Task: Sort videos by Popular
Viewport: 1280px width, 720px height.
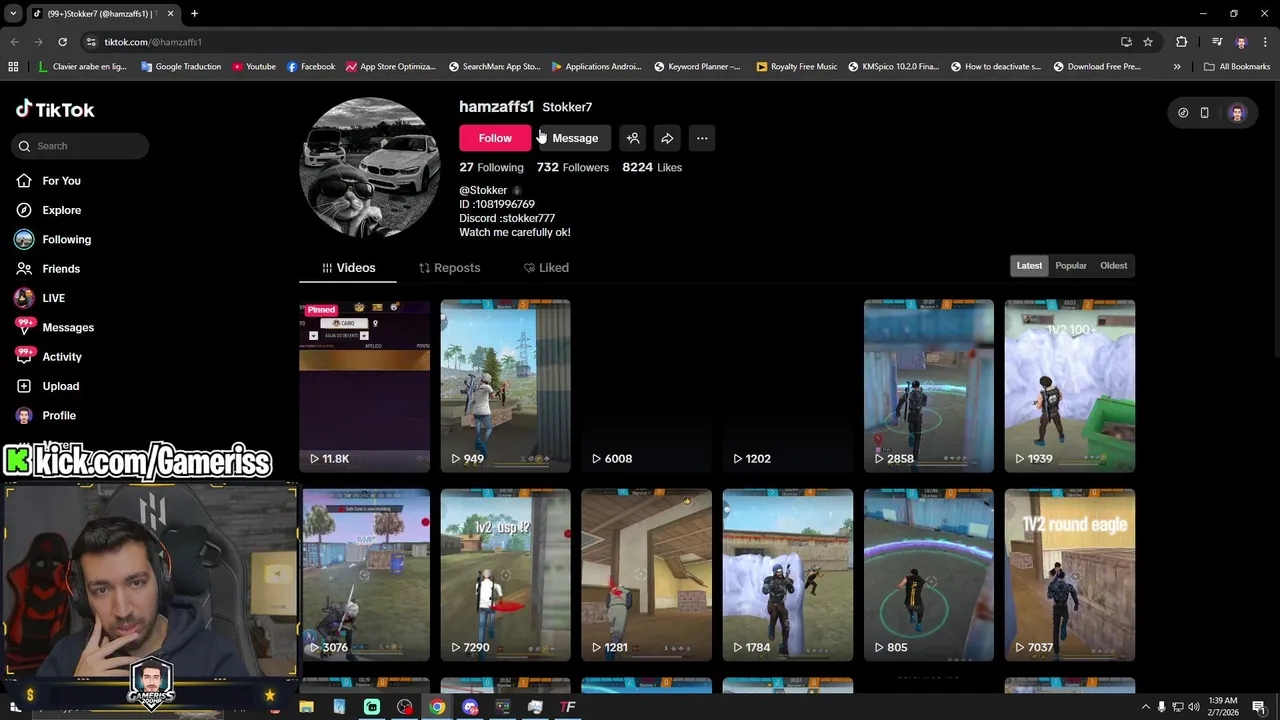Action: tap(1070, 266)
